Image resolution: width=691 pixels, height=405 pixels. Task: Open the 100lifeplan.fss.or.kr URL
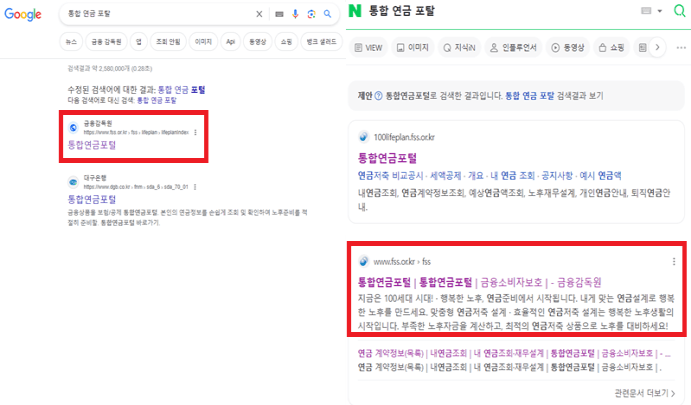(404, 137)
